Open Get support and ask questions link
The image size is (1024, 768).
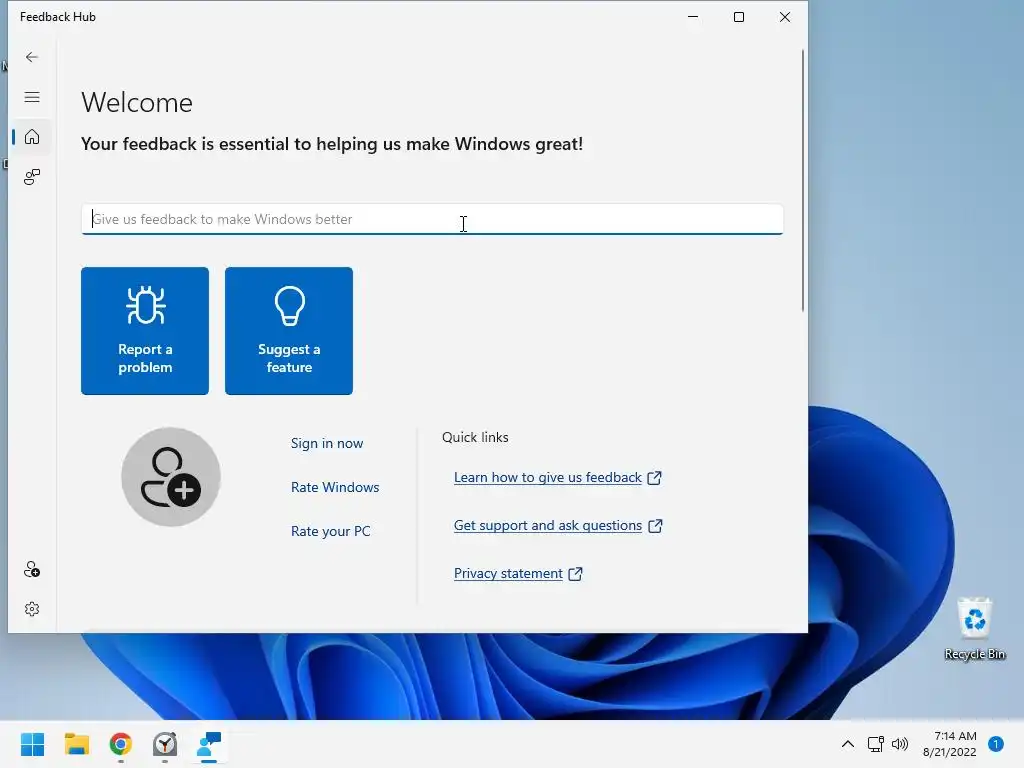[x=558, y=526]
